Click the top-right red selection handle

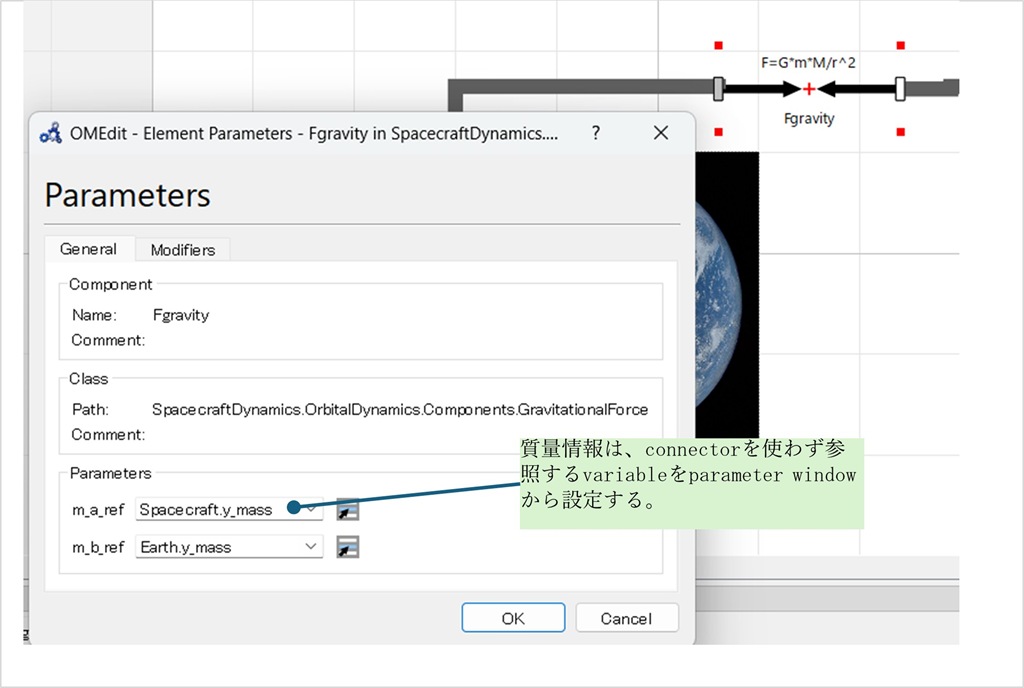[x=900, y=45]
